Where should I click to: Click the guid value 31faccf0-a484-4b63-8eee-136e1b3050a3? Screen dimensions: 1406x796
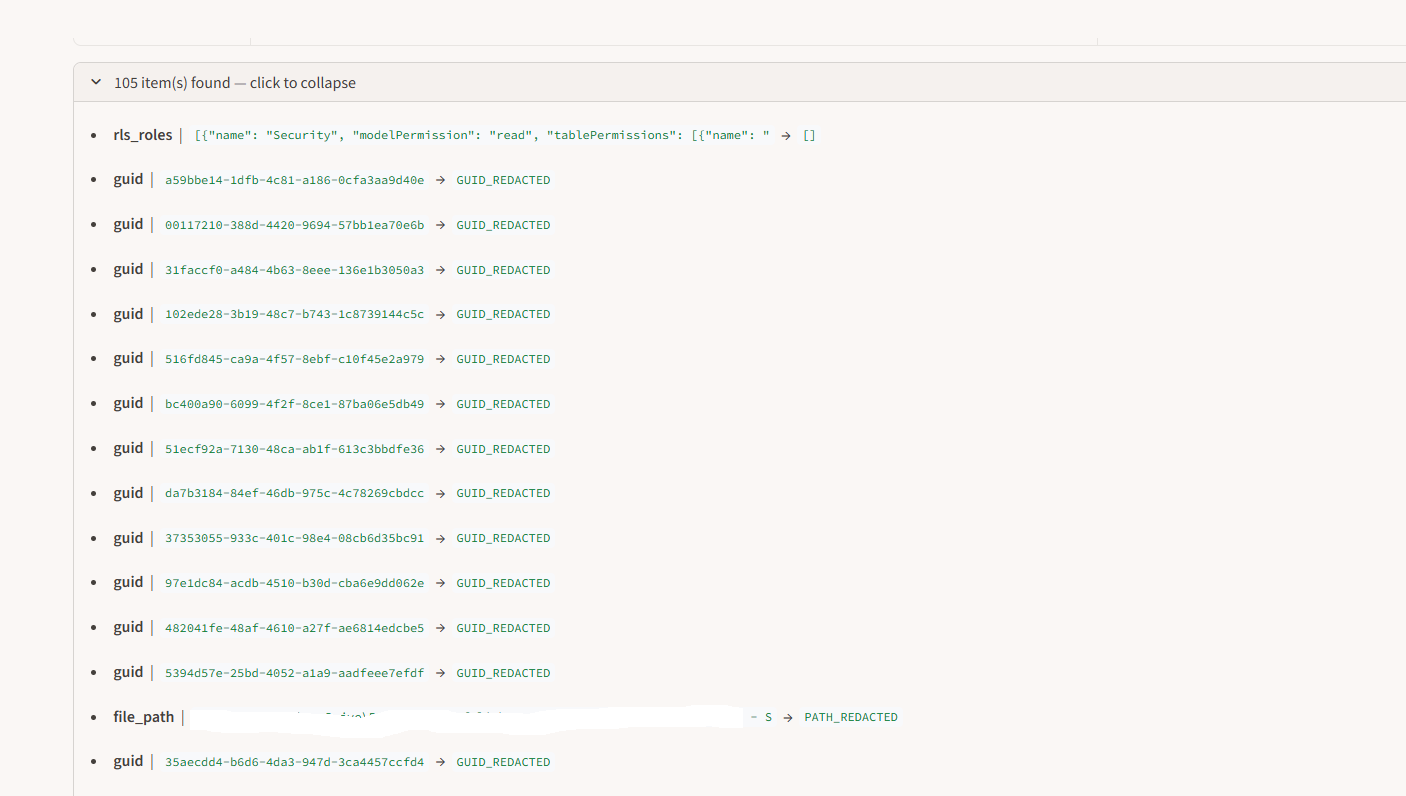pyautogui.click(x=295, y=269)
